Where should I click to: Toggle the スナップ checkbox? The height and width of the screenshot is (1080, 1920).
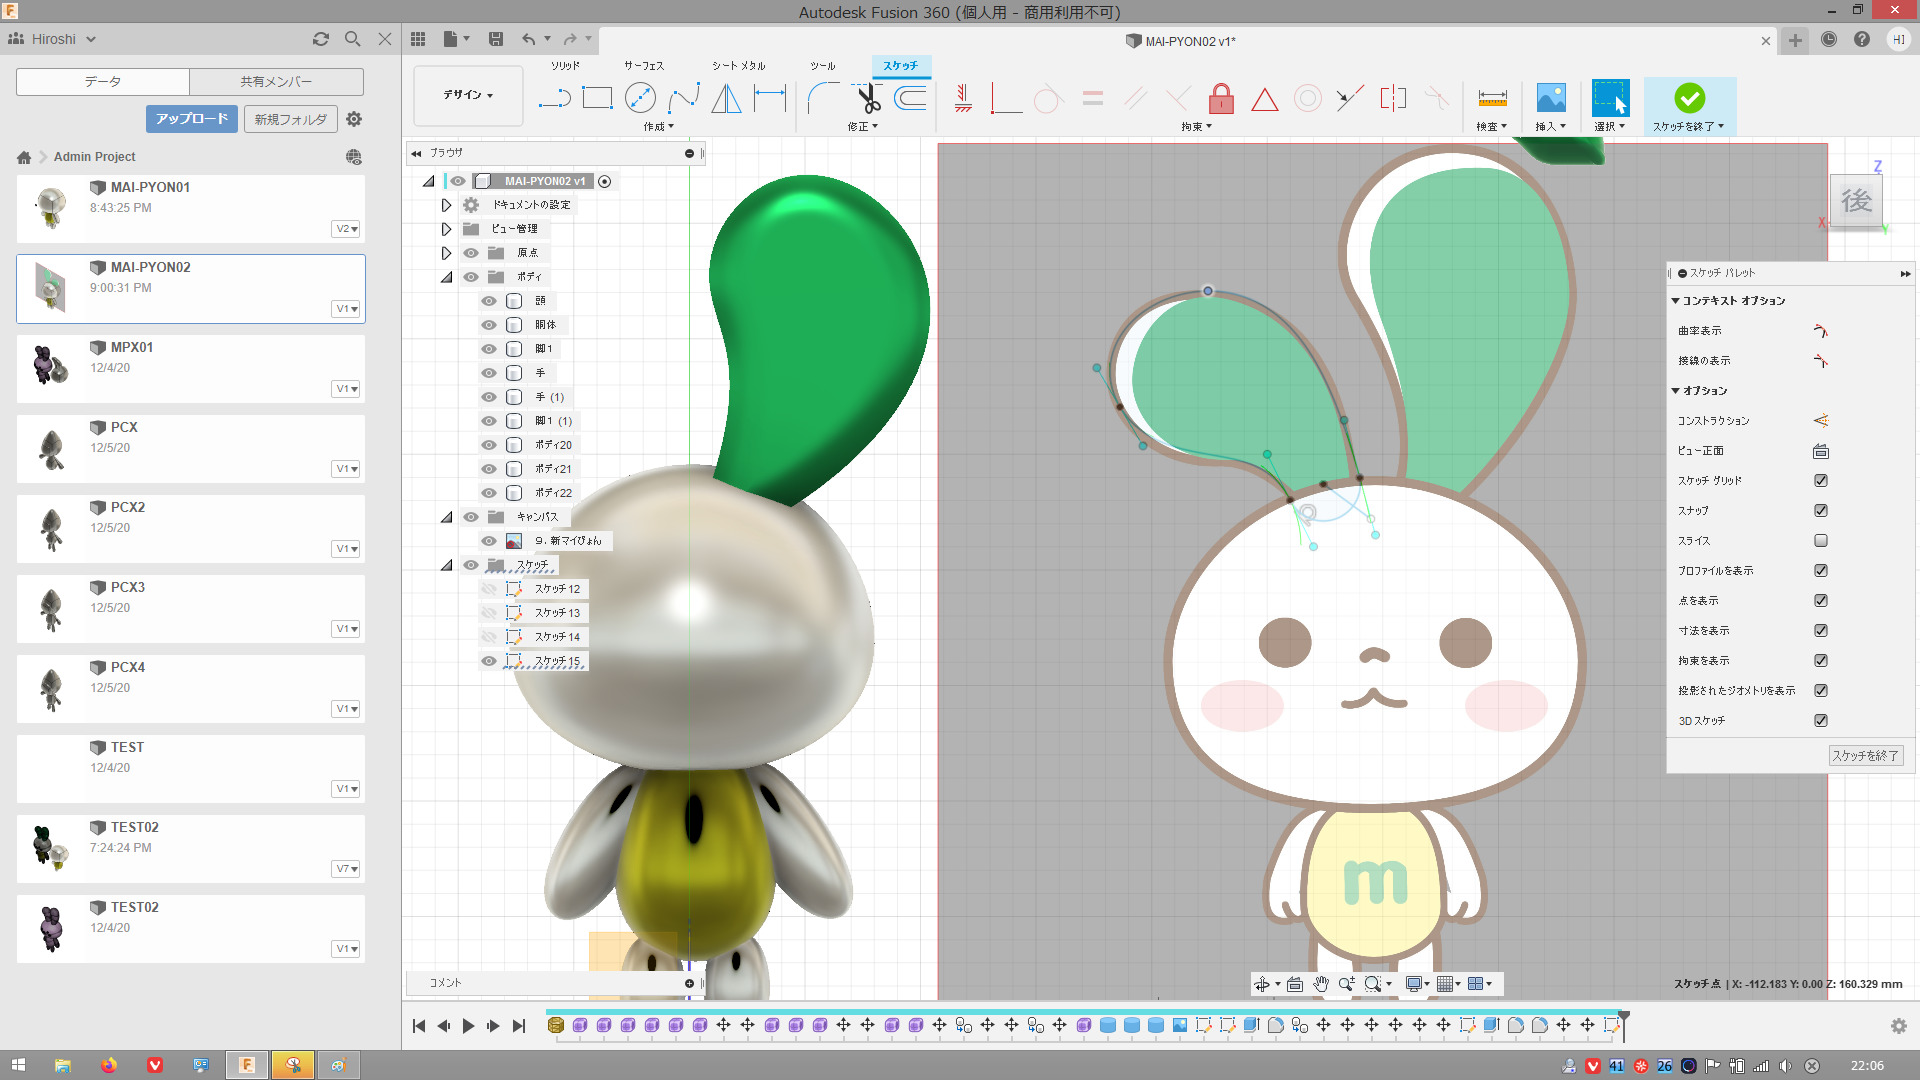1820,511
